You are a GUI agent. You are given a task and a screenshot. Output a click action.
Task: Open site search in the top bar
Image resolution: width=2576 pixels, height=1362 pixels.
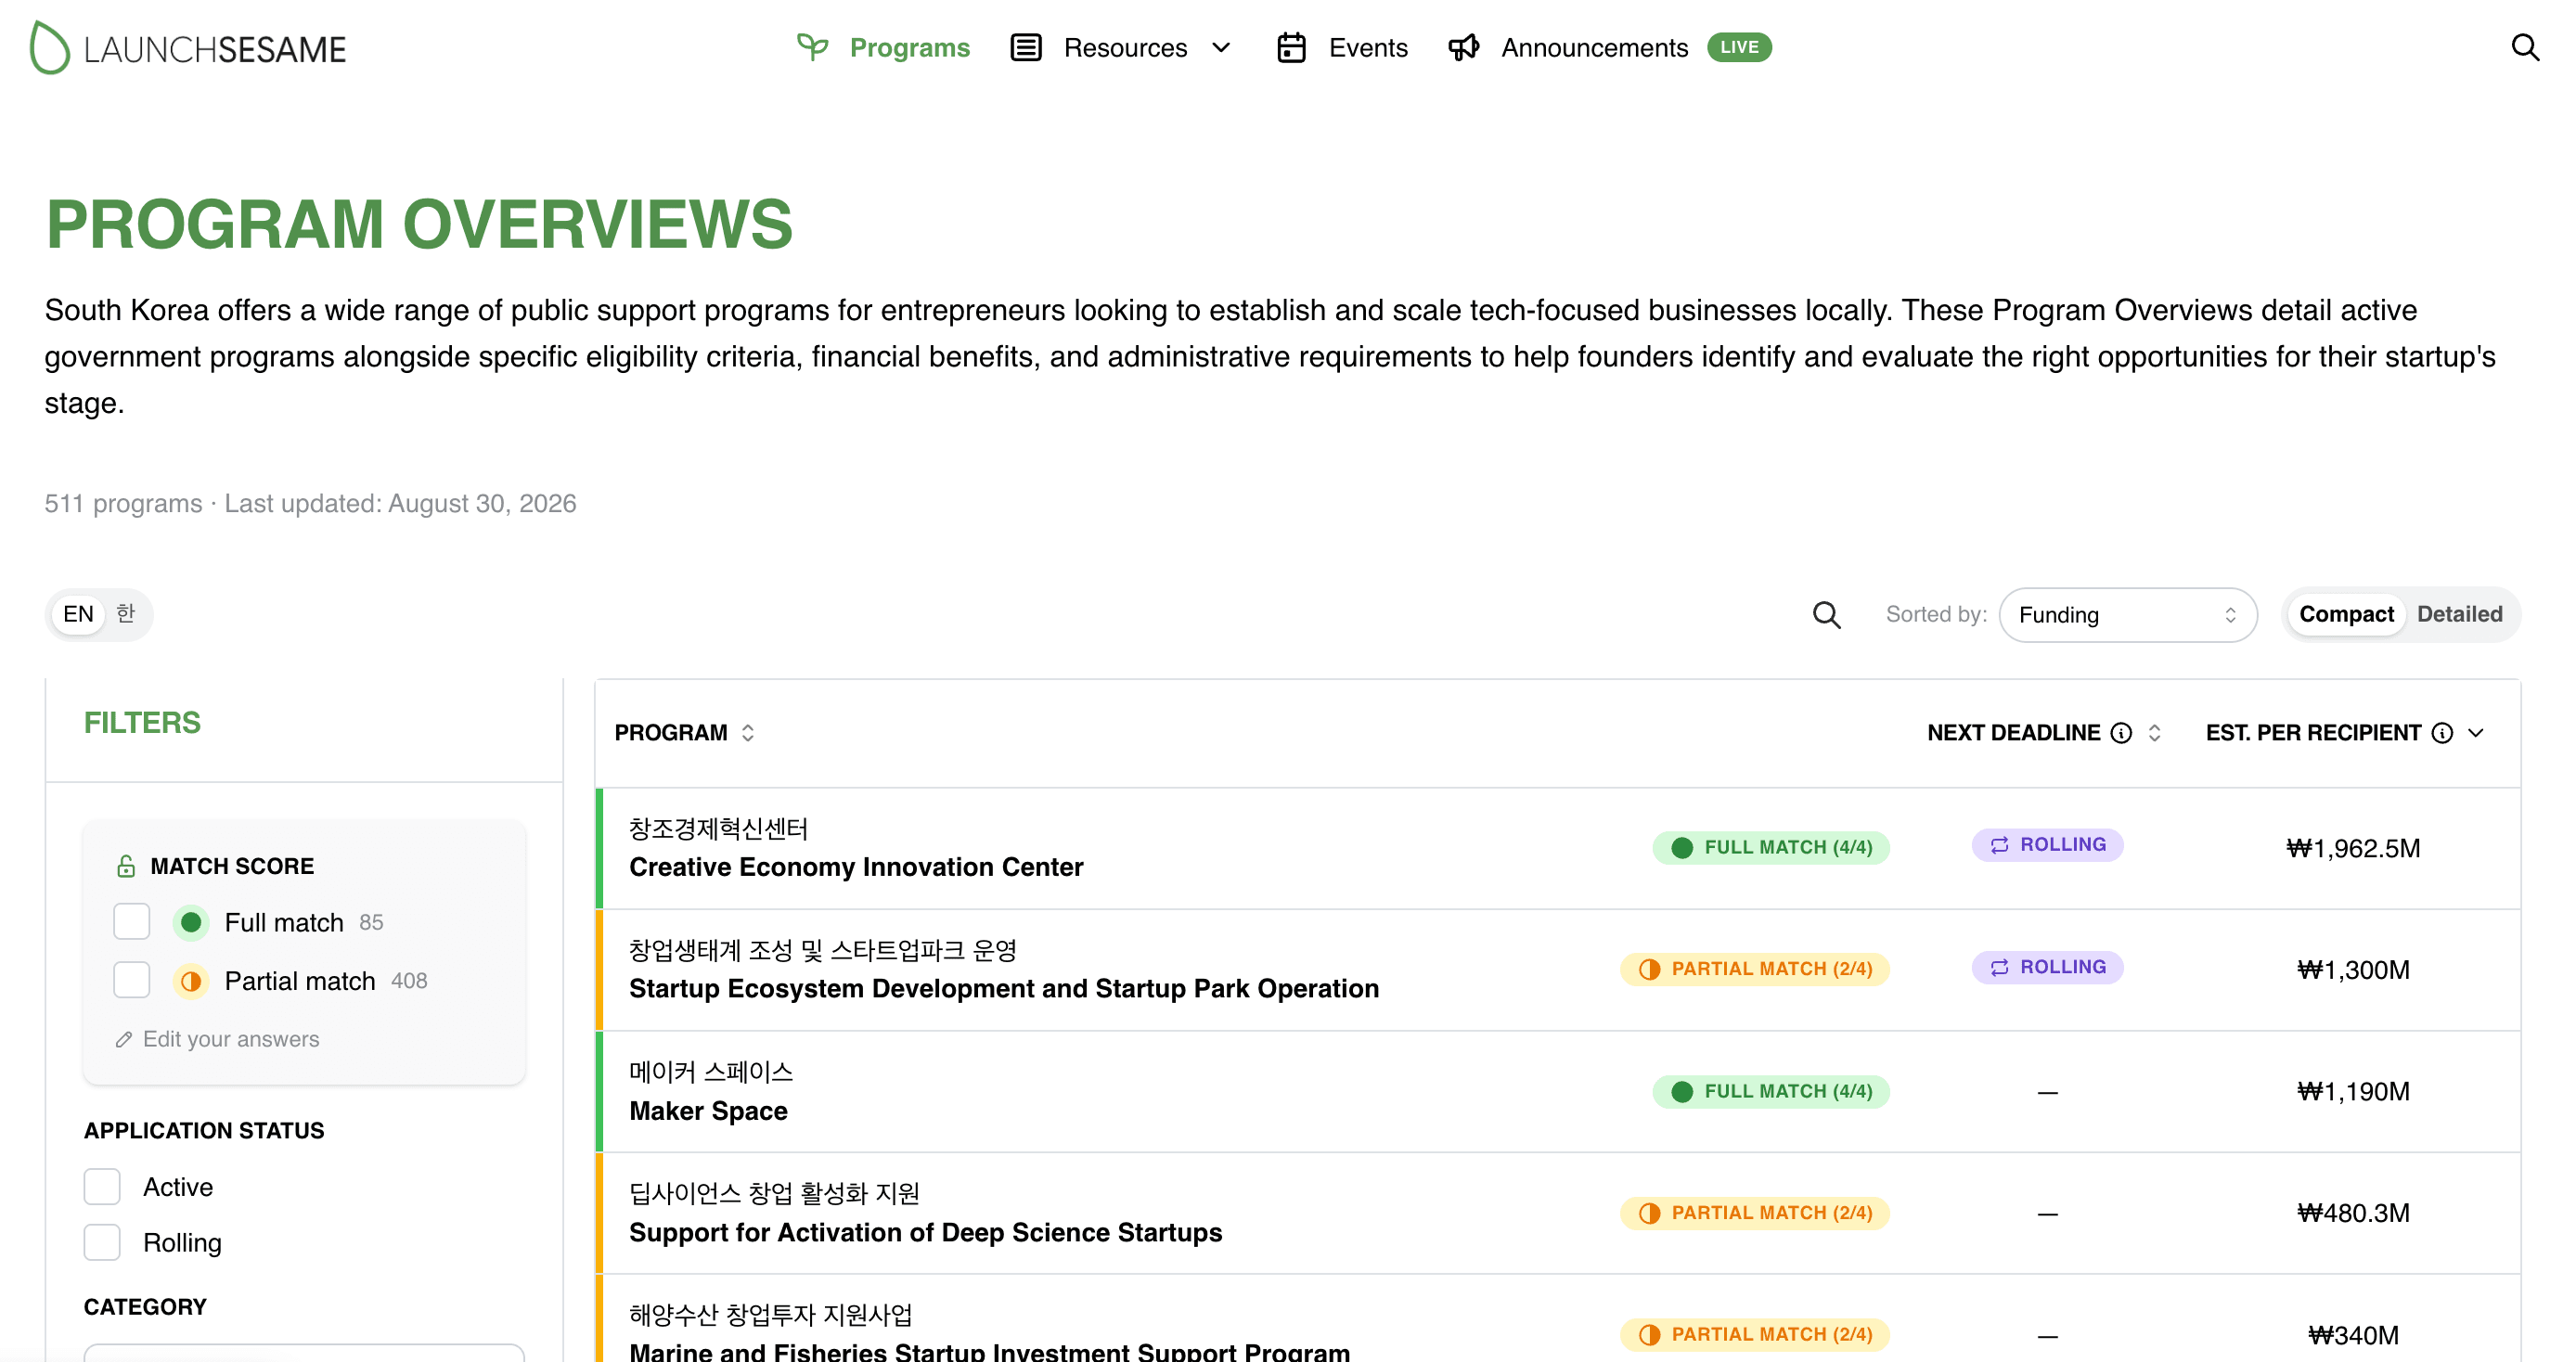click(2525, 47)
